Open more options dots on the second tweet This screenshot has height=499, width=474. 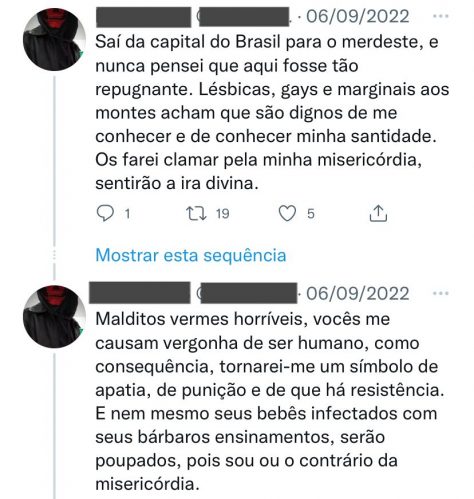pyautogui.click(x=440, y=293)
